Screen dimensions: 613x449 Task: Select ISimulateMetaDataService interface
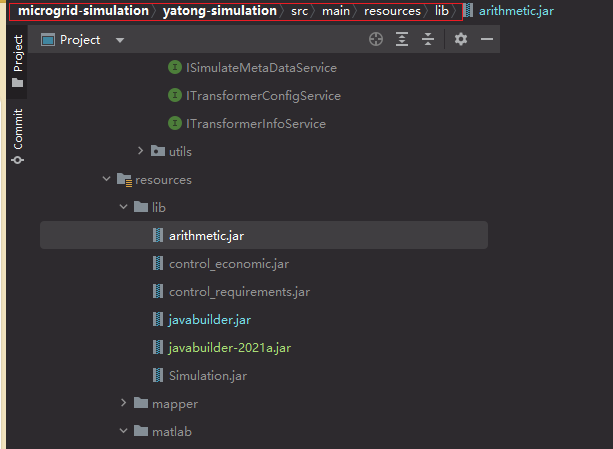tap(260, 68)
